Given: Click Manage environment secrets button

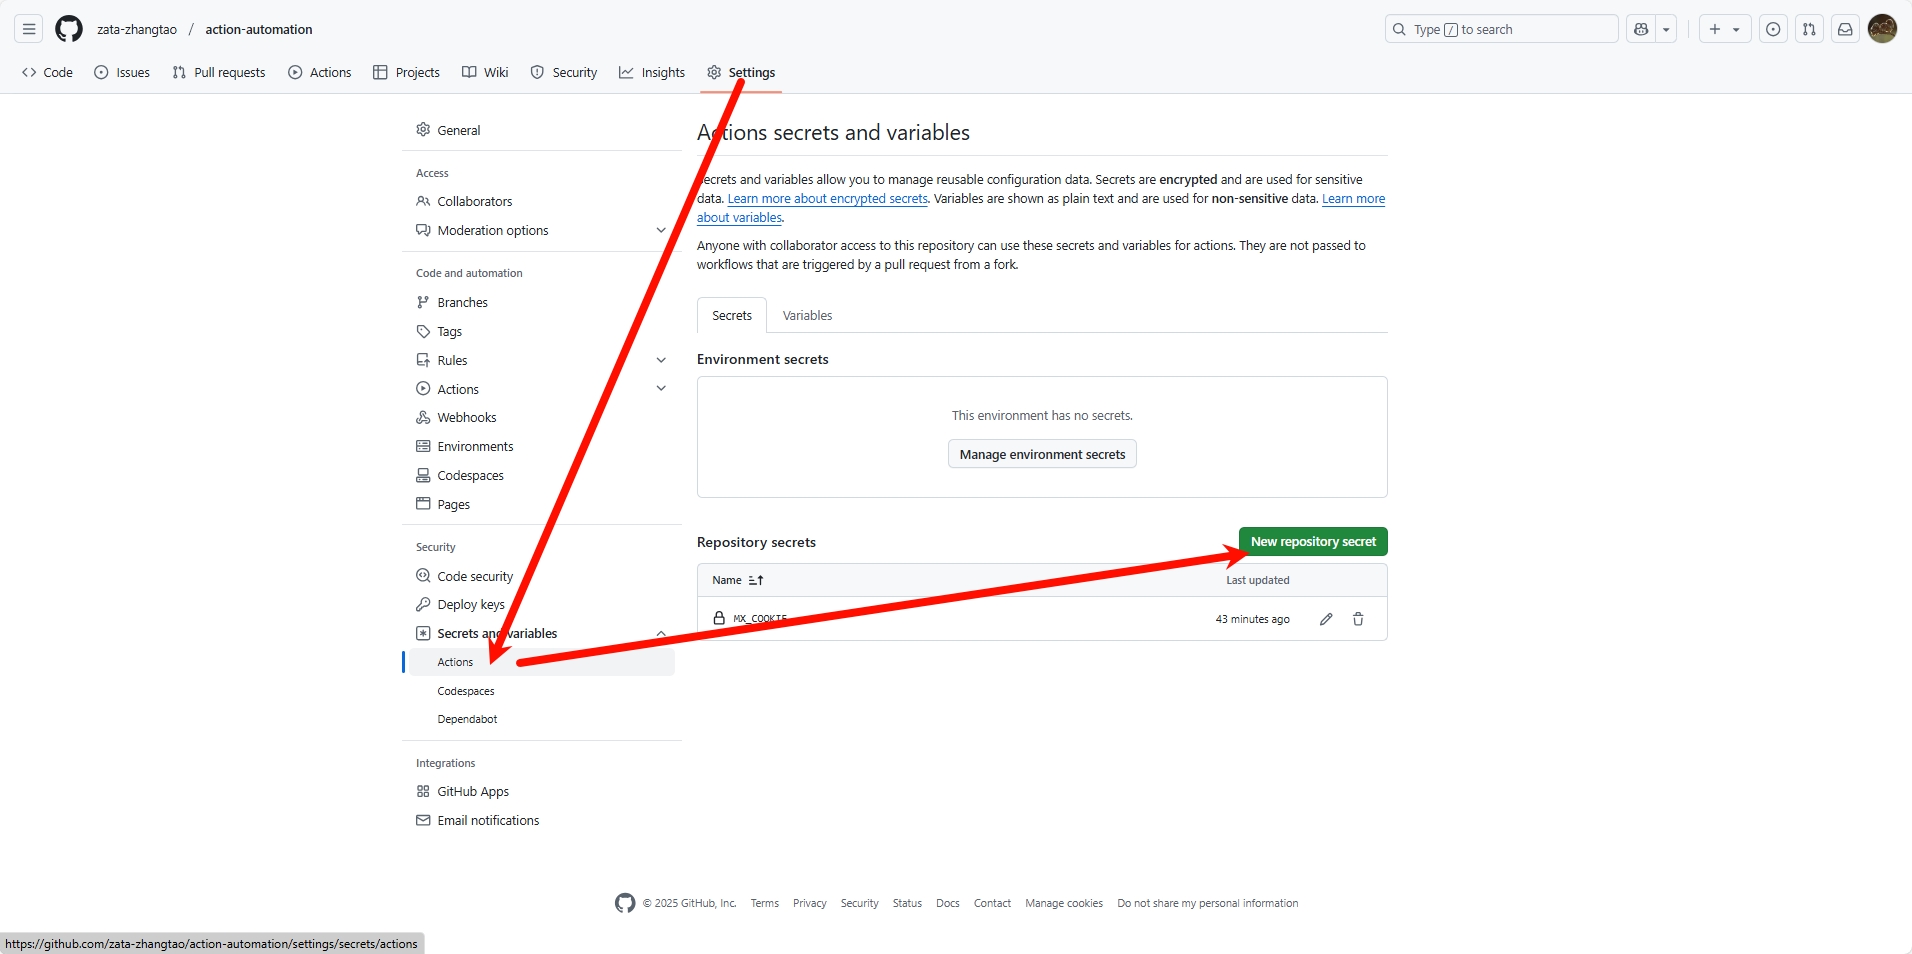Looking at the screenshot, I should (1042, 454).
